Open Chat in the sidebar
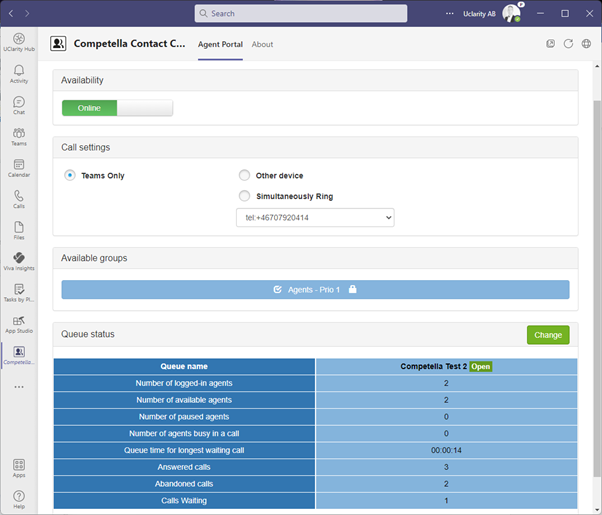This screenshot has height=515, width=602. click(x=19, y=105)
